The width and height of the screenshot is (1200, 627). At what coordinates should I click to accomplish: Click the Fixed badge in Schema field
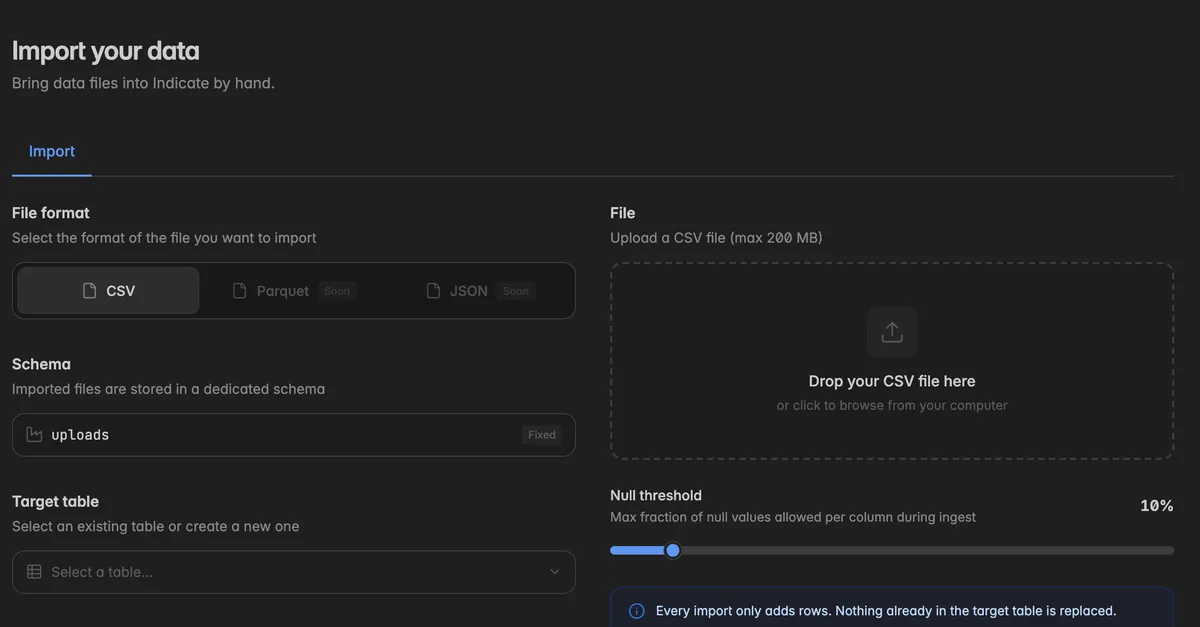point(542,435)
